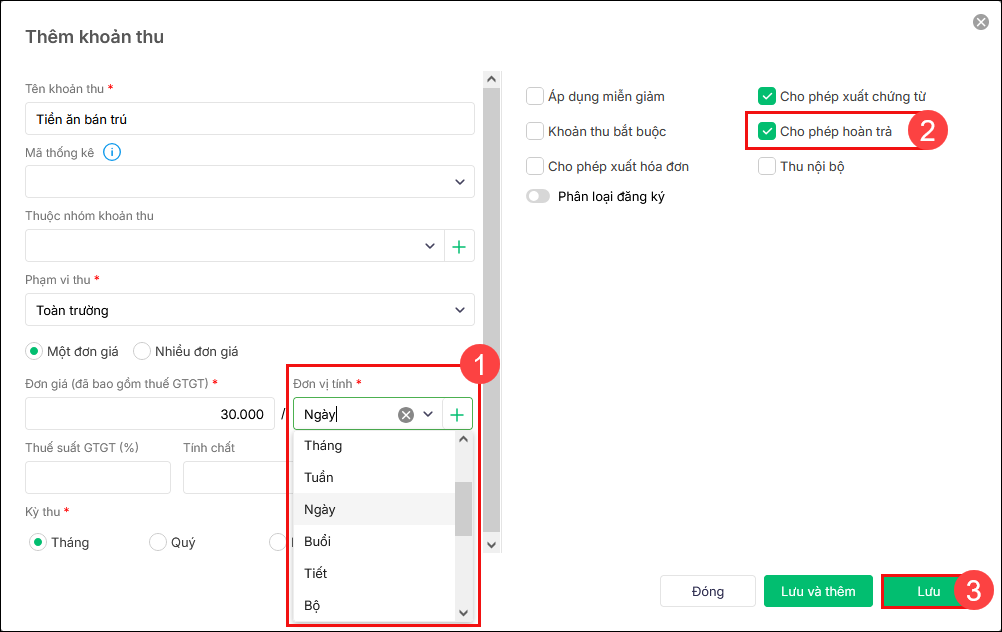Viewport: 1002px width, 632px height.
Task: Choose Quý as the collection period
Action: pyautogui.click(x=158, y=542)
